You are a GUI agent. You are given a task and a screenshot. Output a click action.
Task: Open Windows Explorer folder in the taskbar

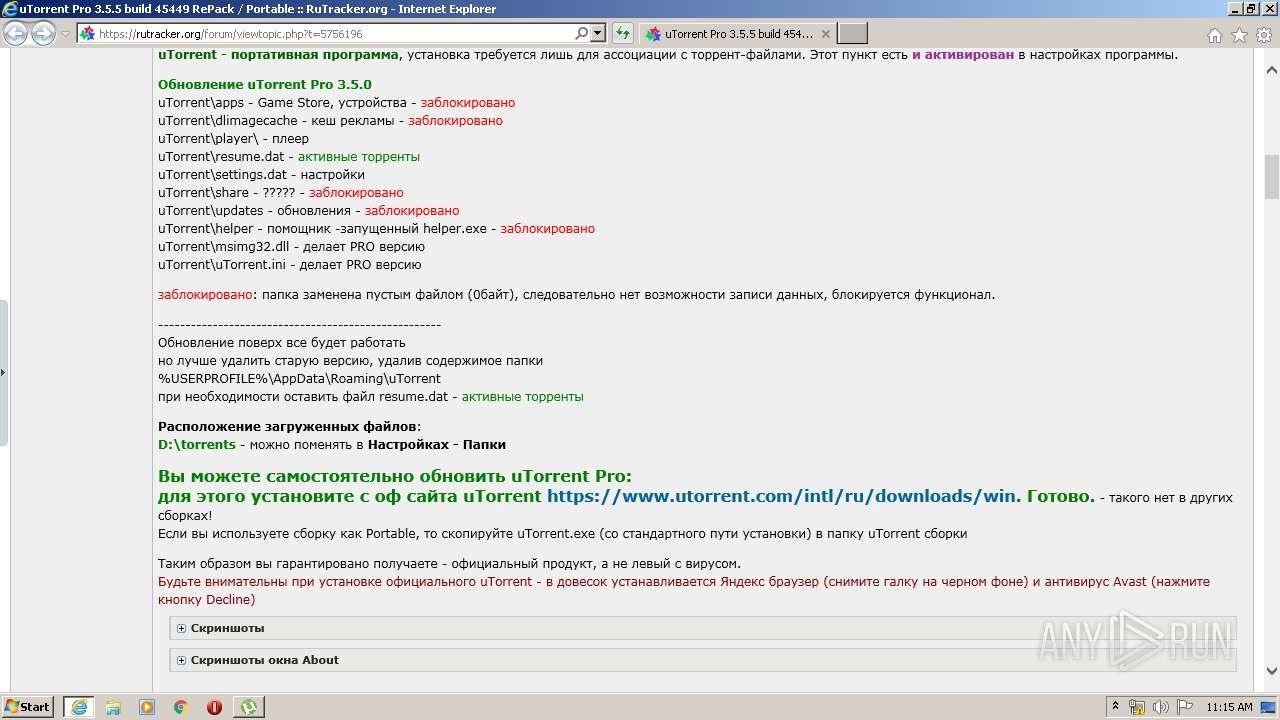[x=113, y=706]
